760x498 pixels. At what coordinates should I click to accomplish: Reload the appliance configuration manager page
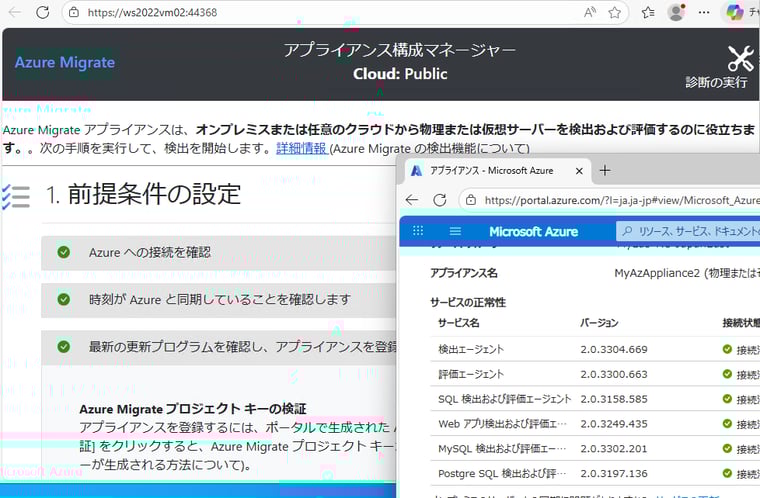(43, 12)
